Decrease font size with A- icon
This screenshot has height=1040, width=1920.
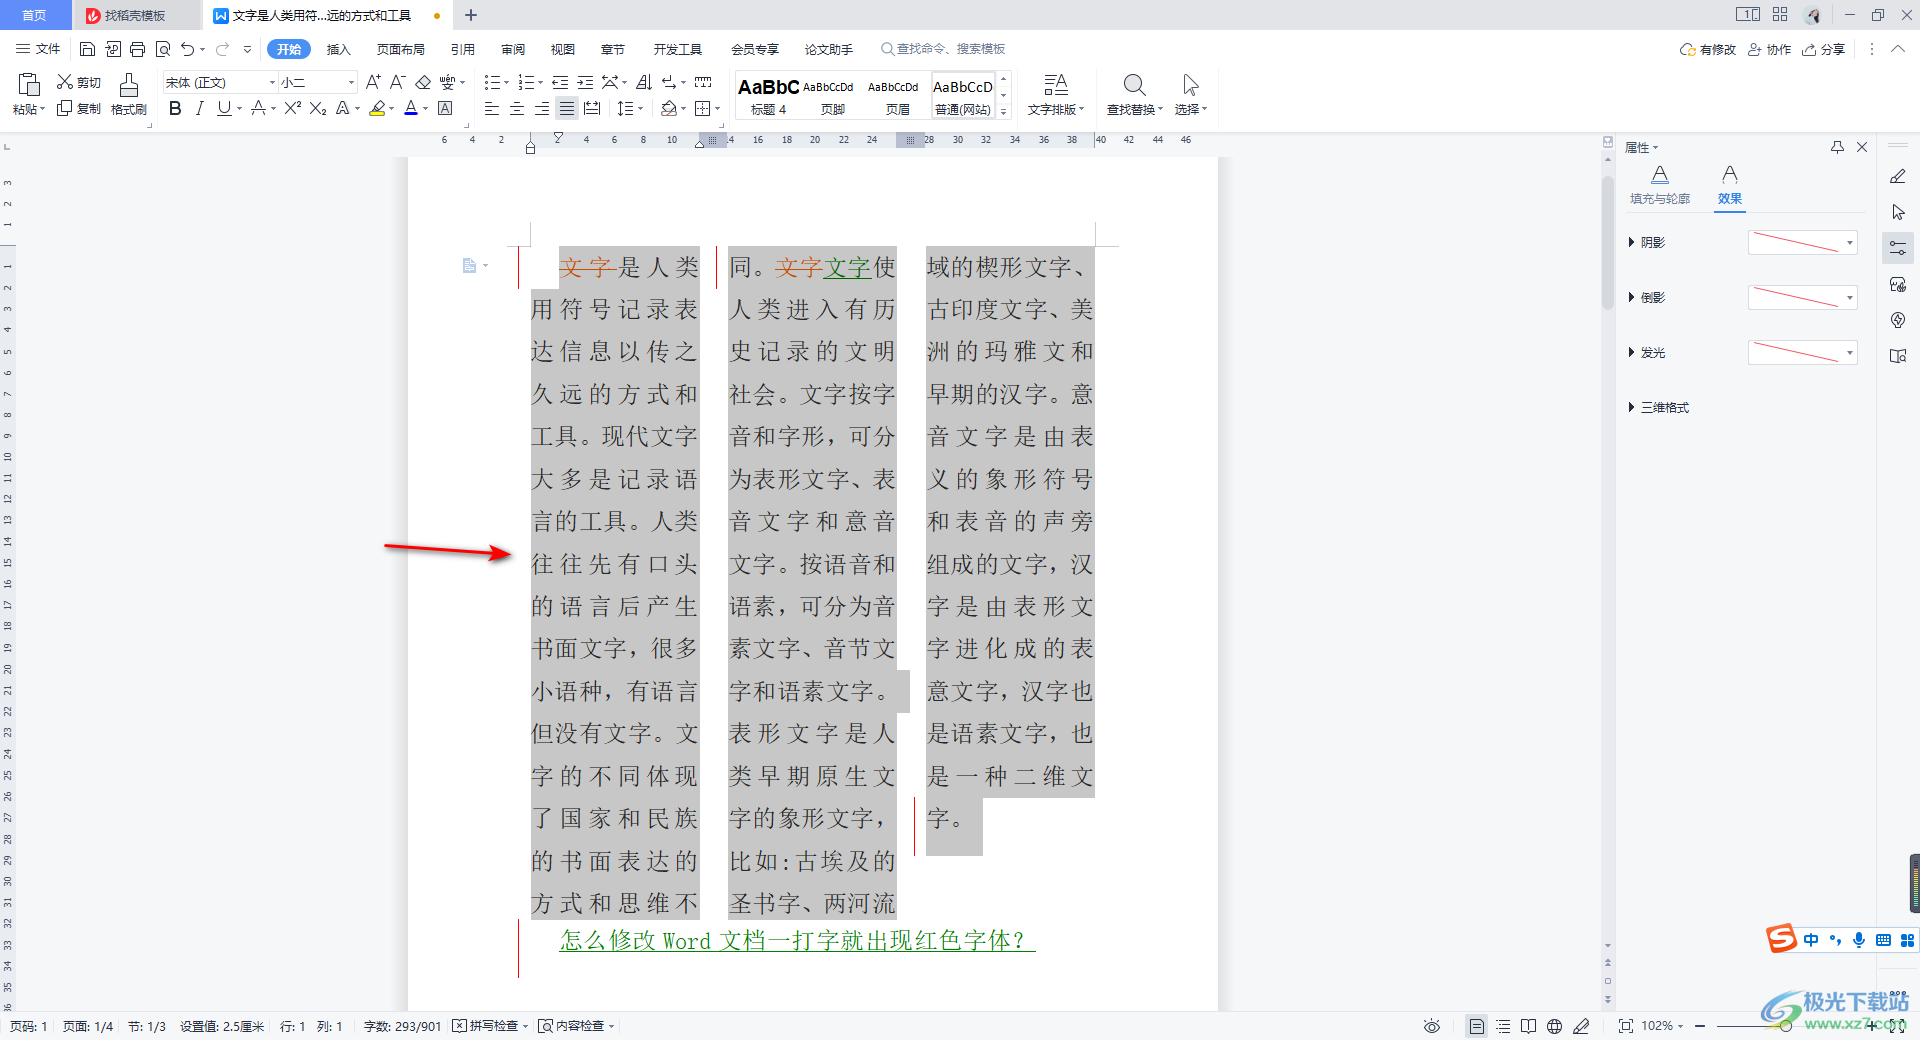[x=397, y=82]
